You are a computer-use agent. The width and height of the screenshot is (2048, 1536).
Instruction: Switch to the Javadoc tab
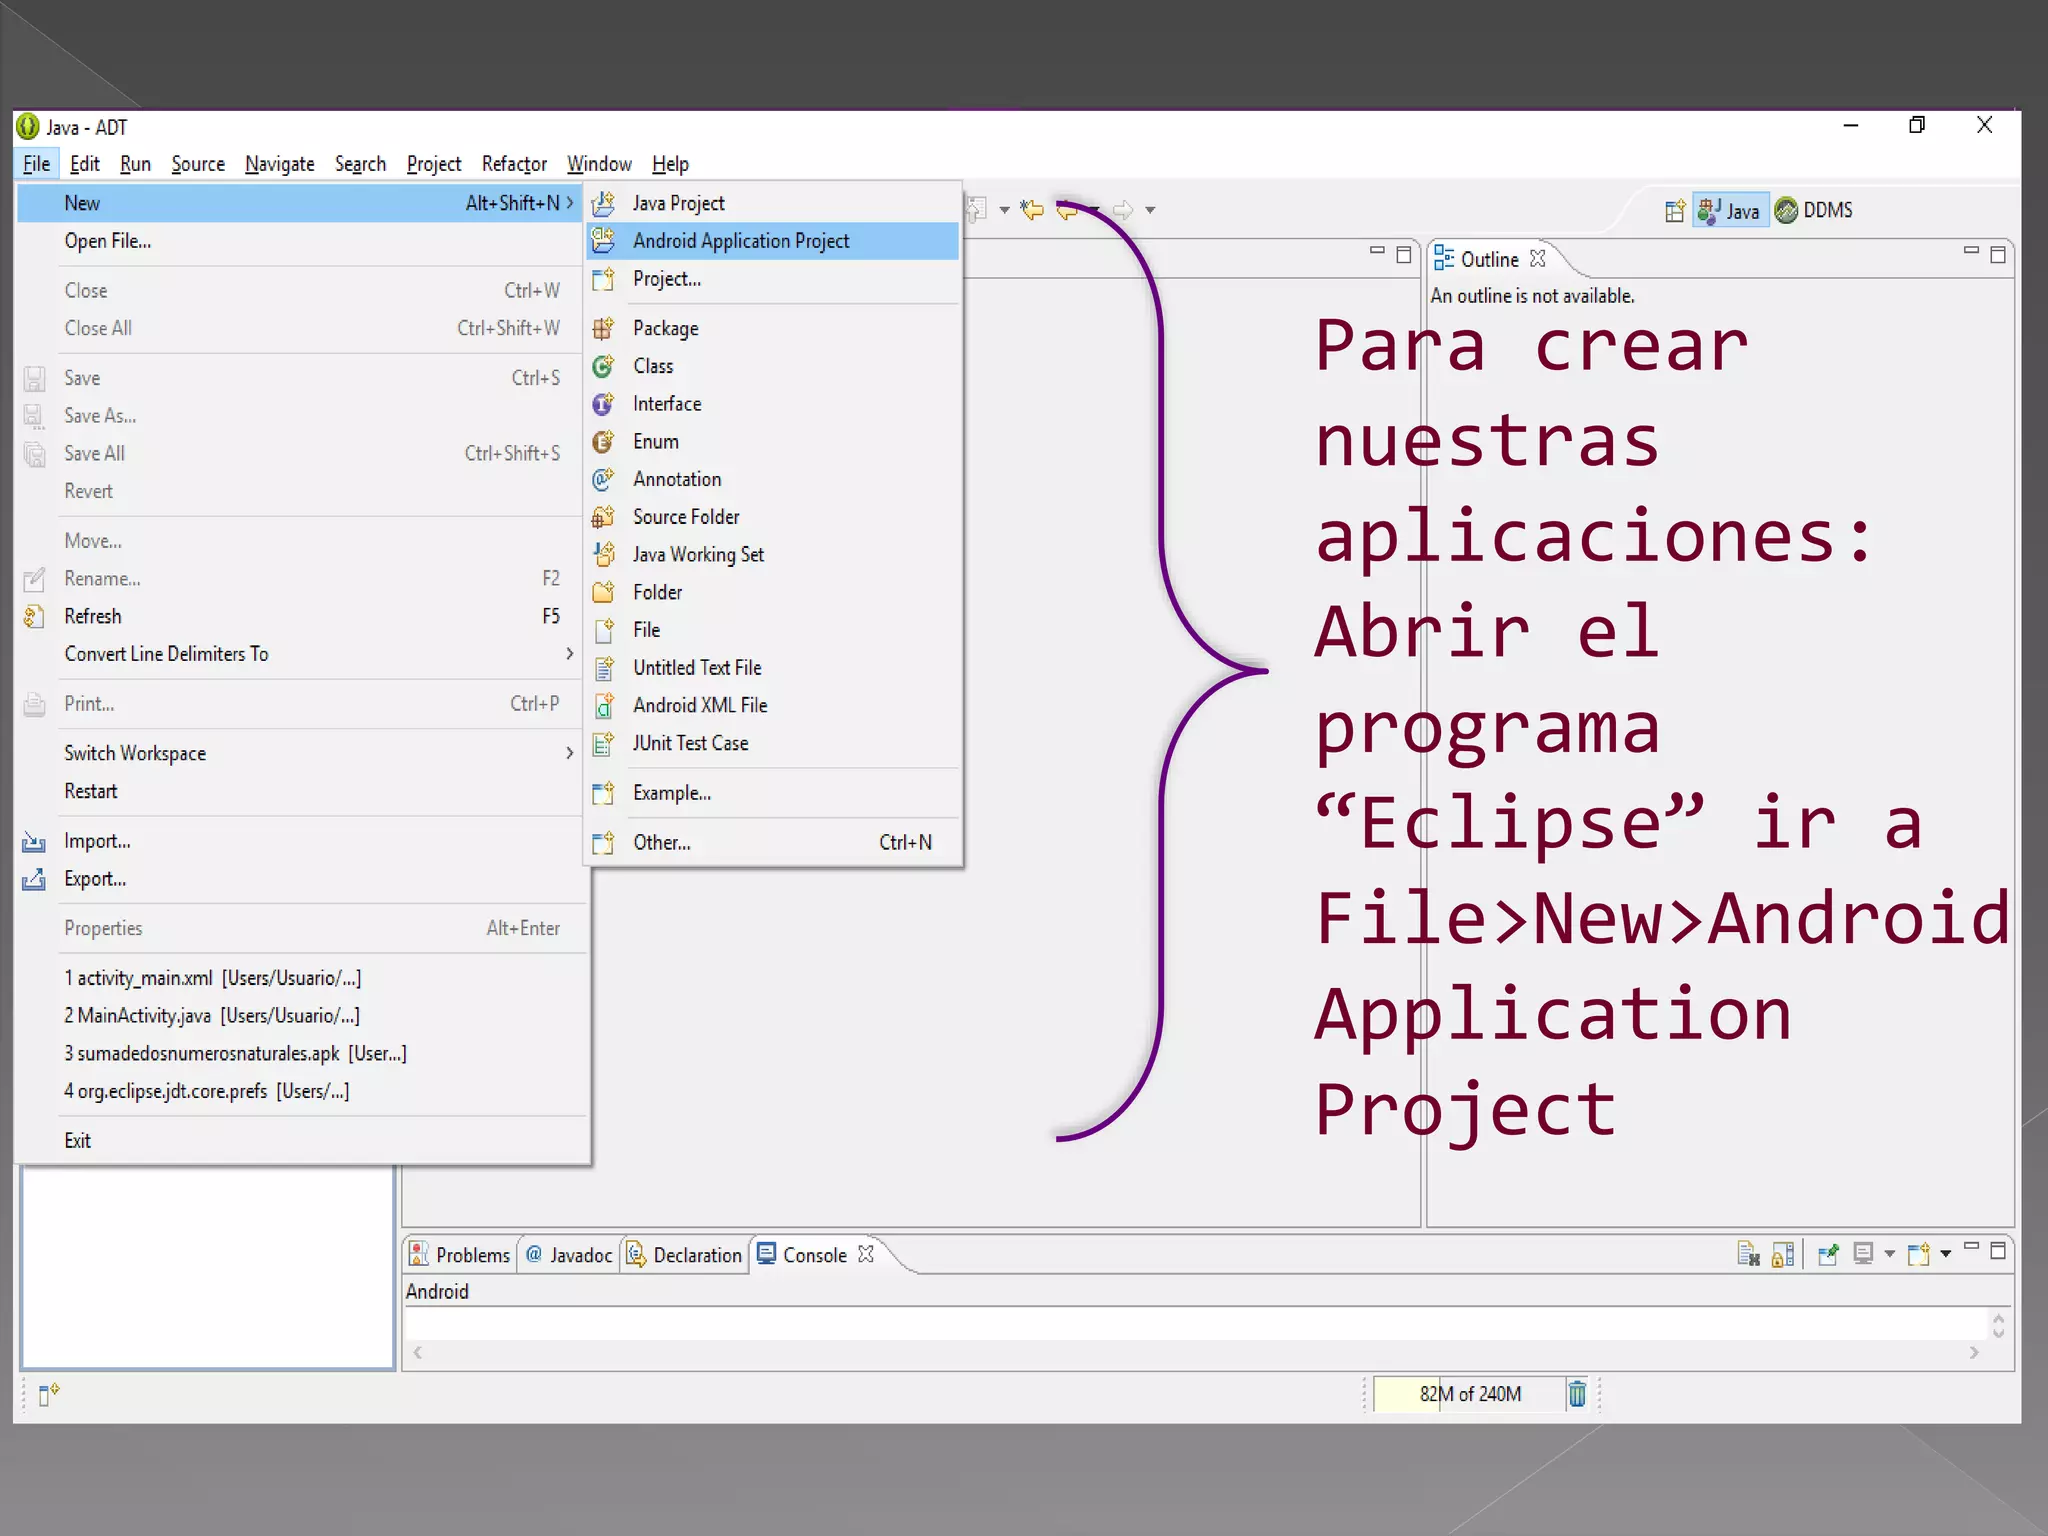pos(569,1255)
